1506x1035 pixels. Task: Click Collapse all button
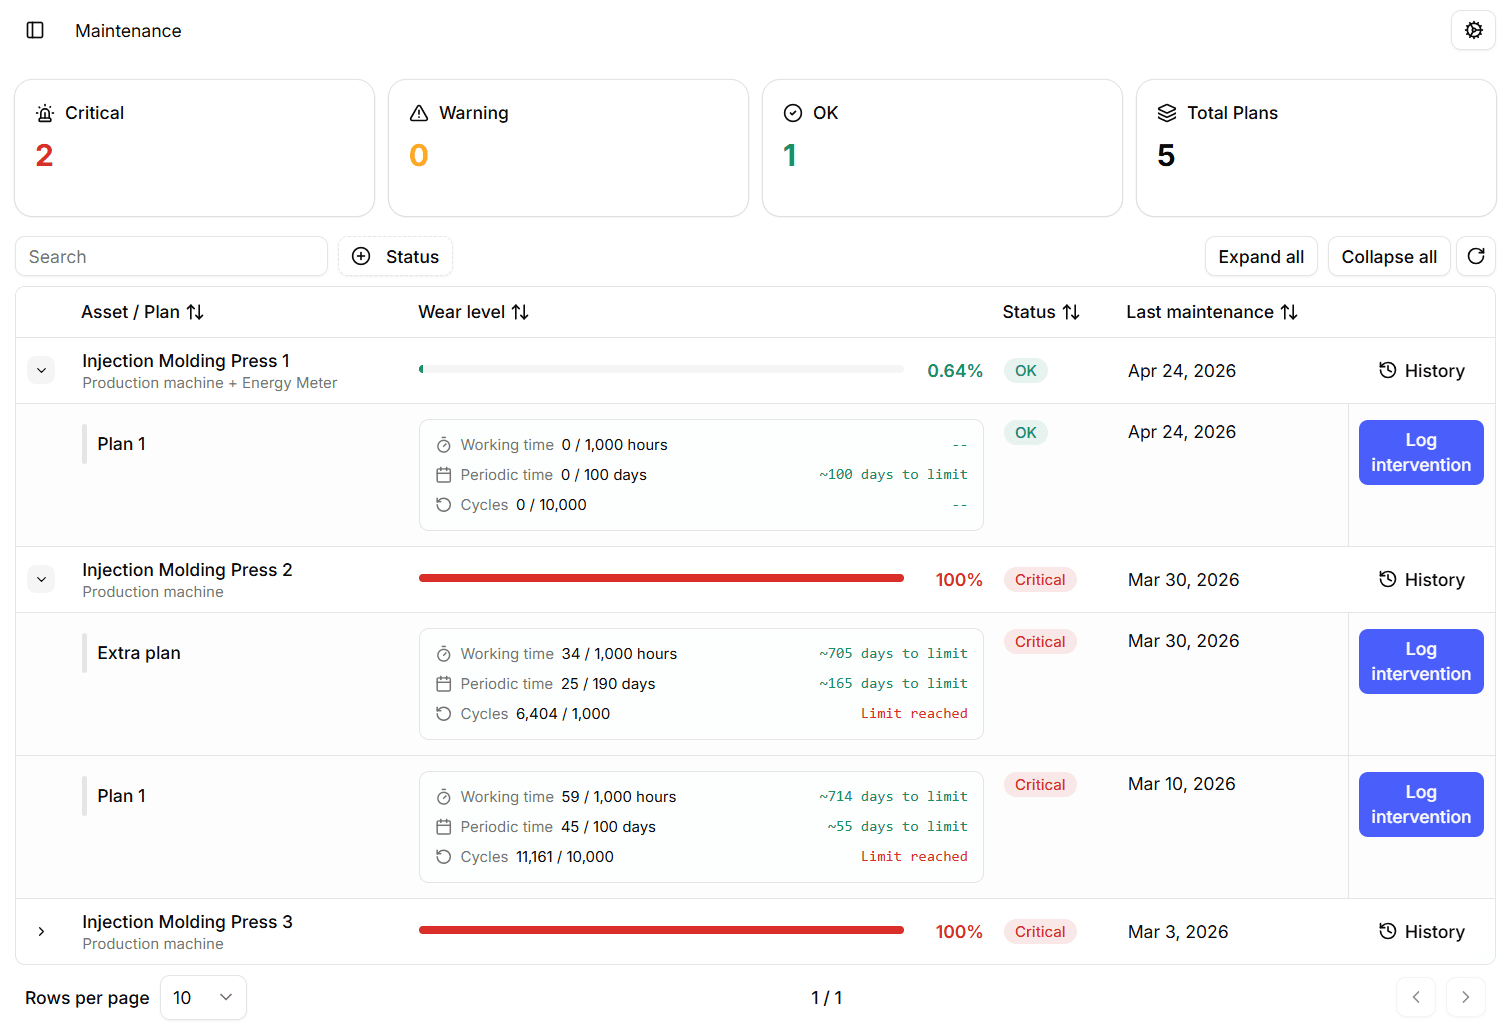pos(1389,256)
